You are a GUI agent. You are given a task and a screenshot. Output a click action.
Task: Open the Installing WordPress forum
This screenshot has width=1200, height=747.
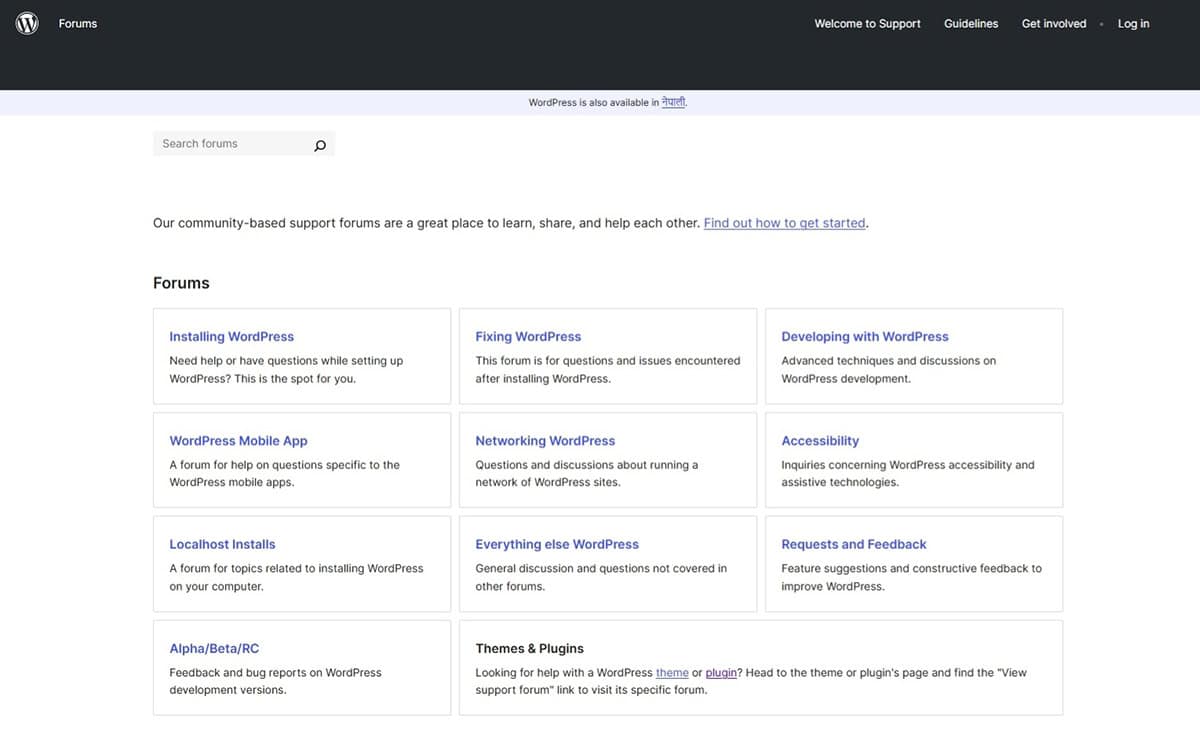pos(232,337)
